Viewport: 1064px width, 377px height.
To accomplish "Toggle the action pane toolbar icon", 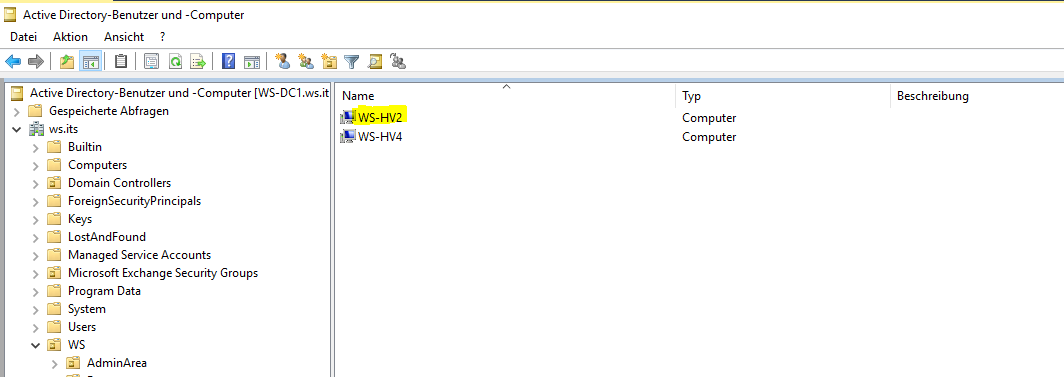I will coord(252,62).
